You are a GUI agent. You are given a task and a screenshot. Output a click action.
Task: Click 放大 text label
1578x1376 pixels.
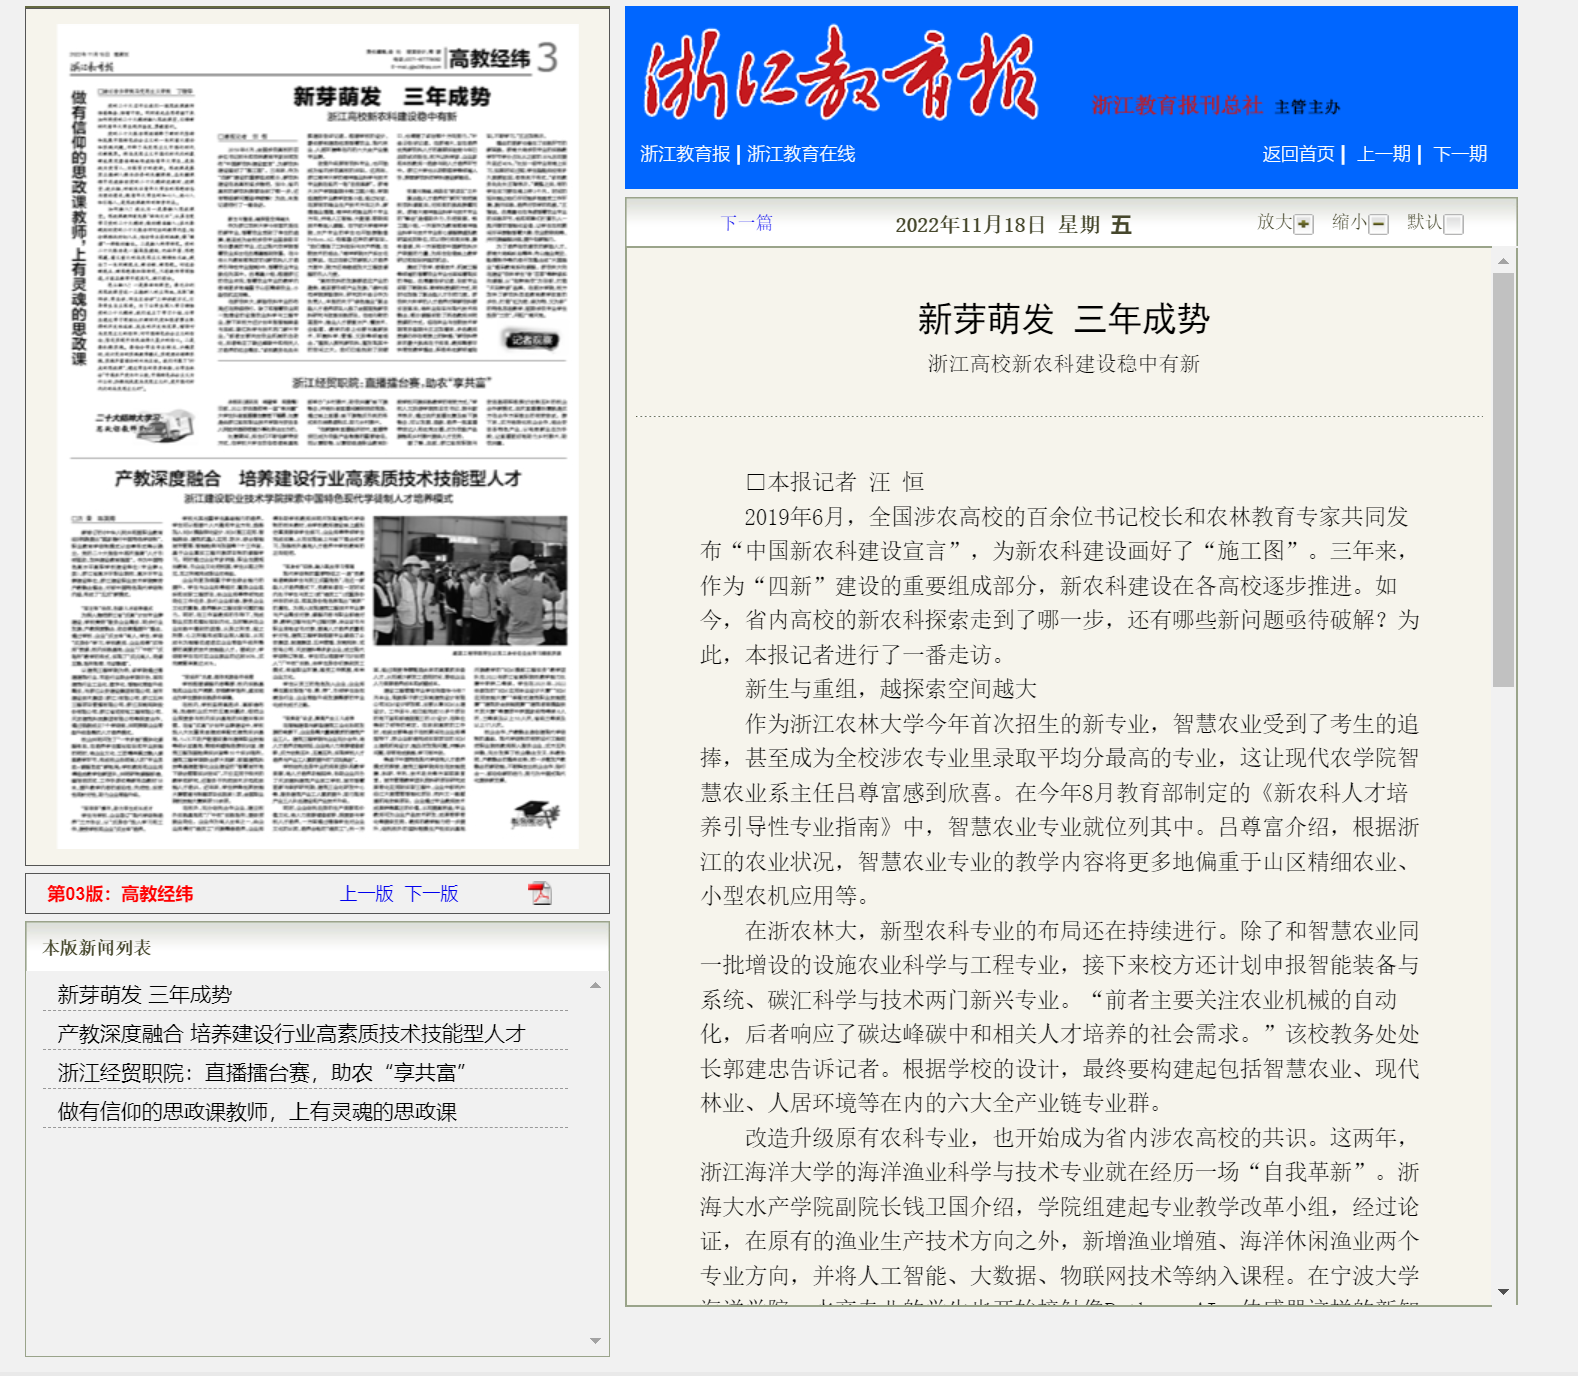pos(1274,222)
